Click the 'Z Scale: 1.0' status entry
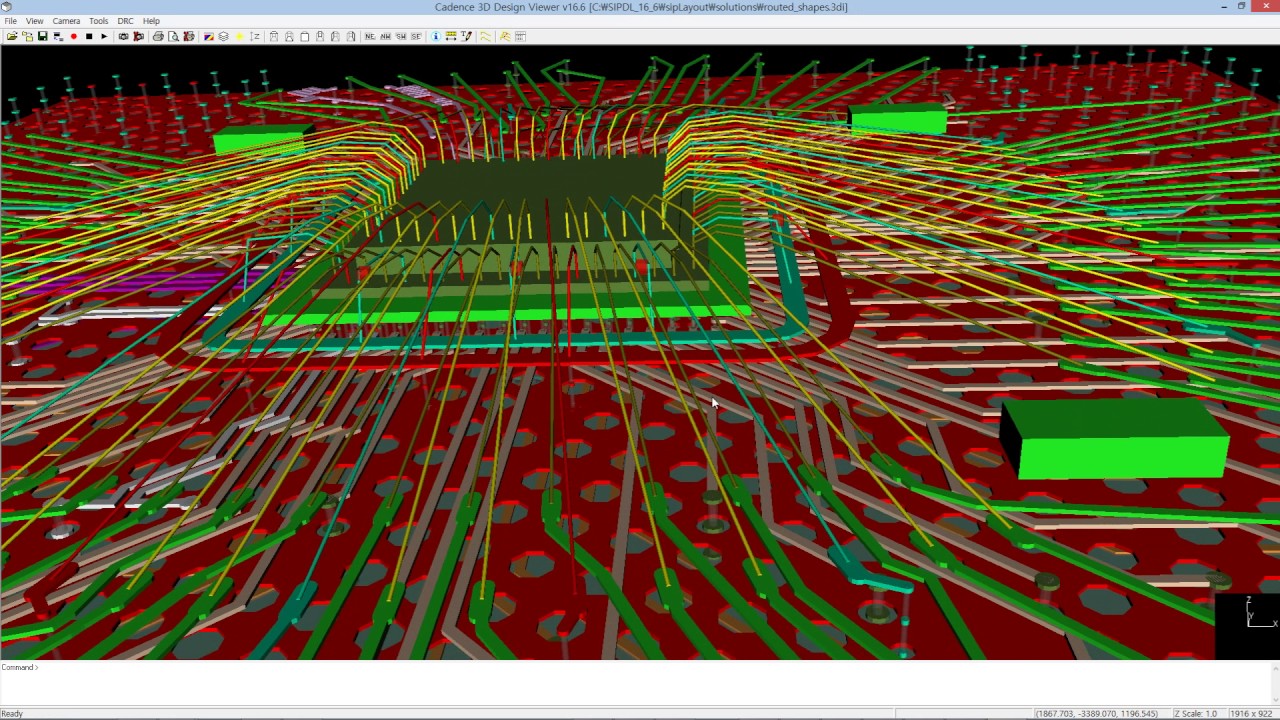The height and width of the screenshot is (720, 1280). [x=1195, y=714]
